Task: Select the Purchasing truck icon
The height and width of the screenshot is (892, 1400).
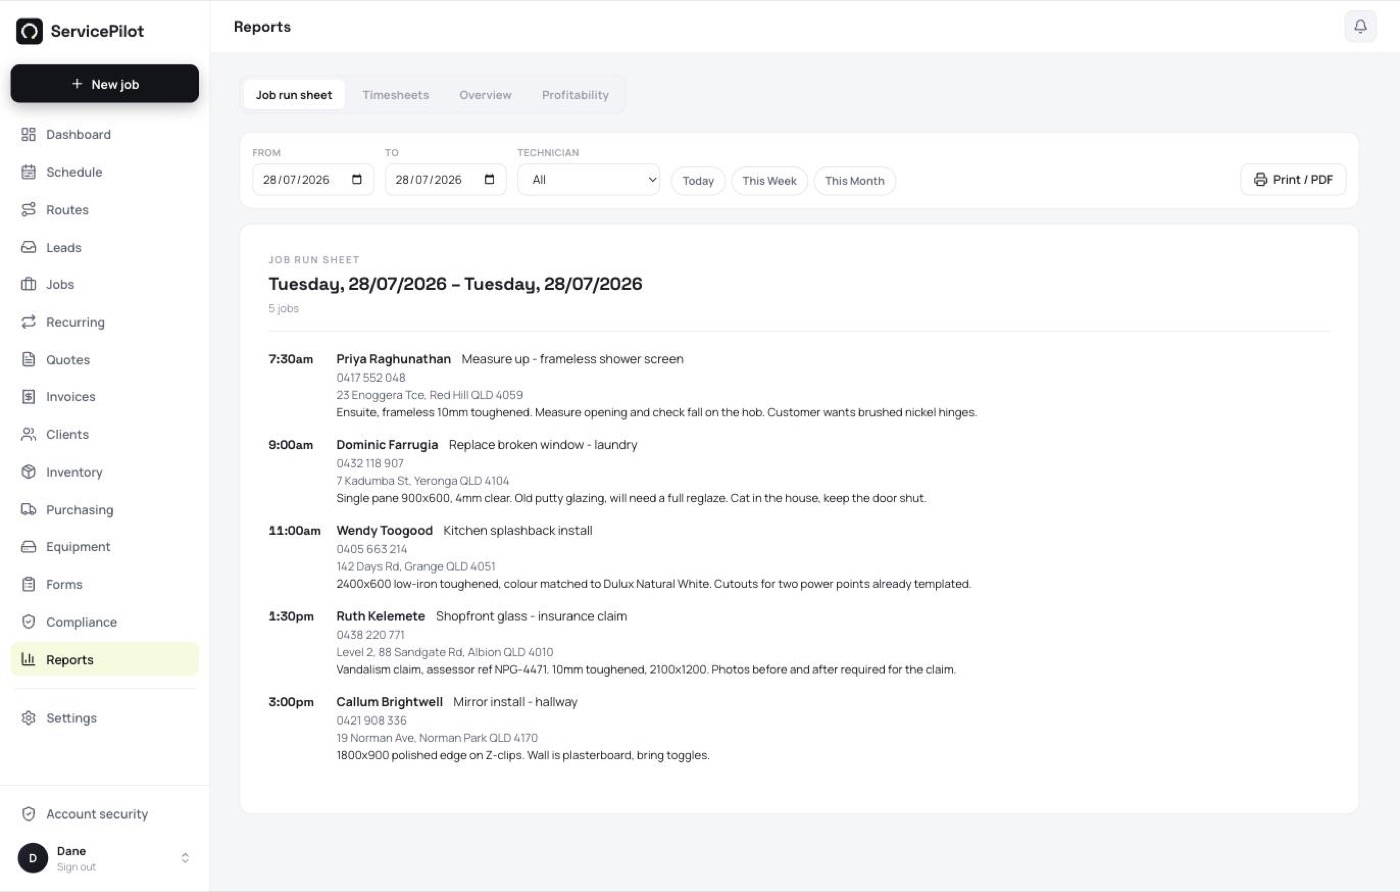Action: point(28,509)
